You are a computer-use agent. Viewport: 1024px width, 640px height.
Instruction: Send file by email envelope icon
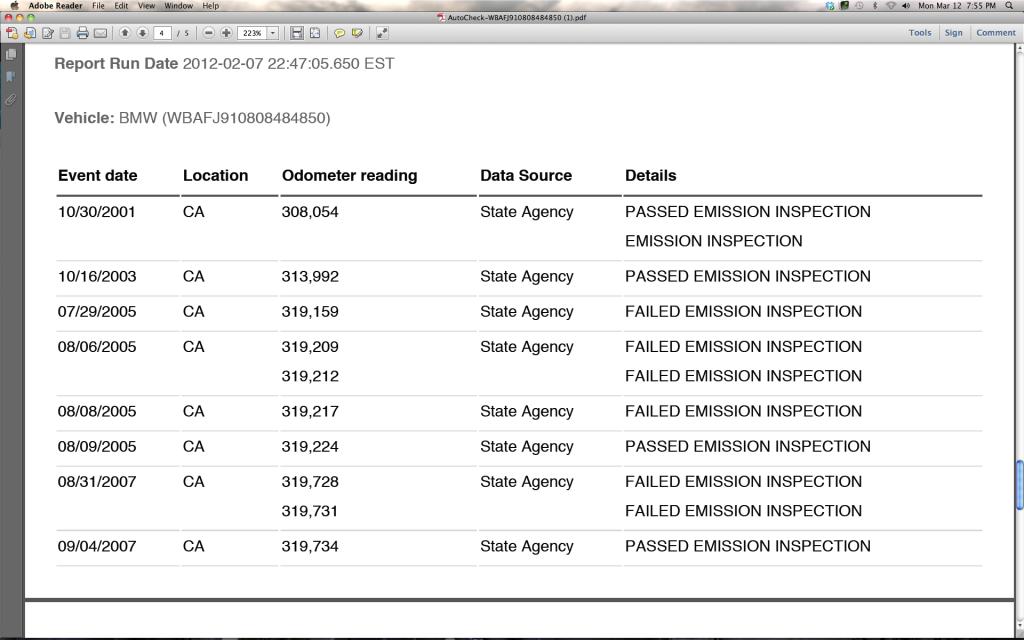[x=100, y=33]
